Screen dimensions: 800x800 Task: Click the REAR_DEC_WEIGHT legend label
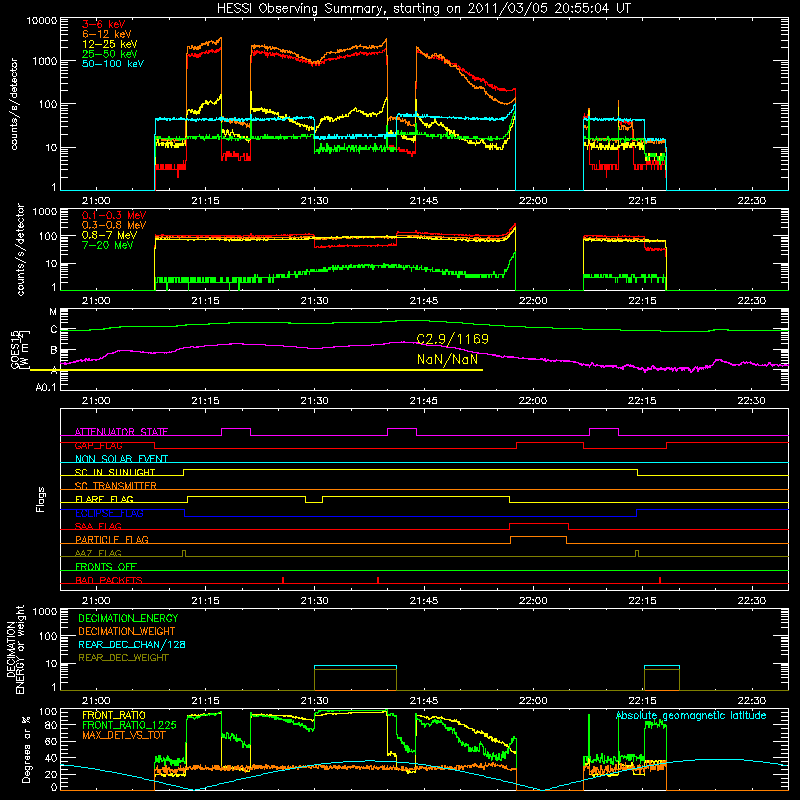pos(123,658)
